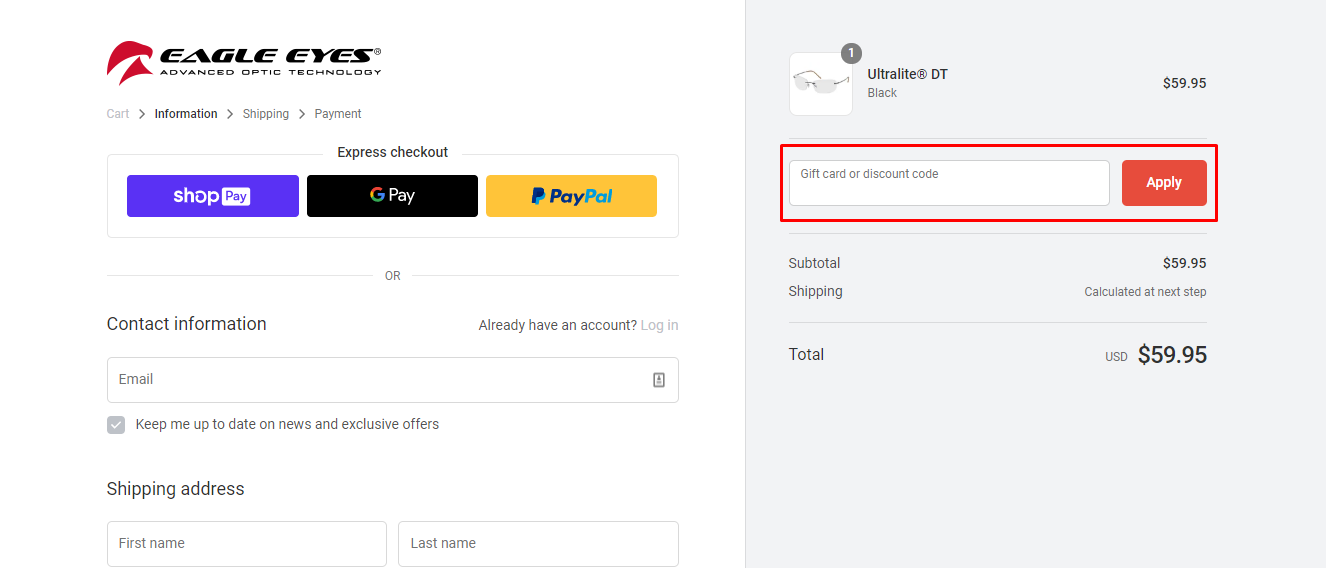This screenshot has height=568, width=1326.
Task: Click the Log in link
Action: 659,325
